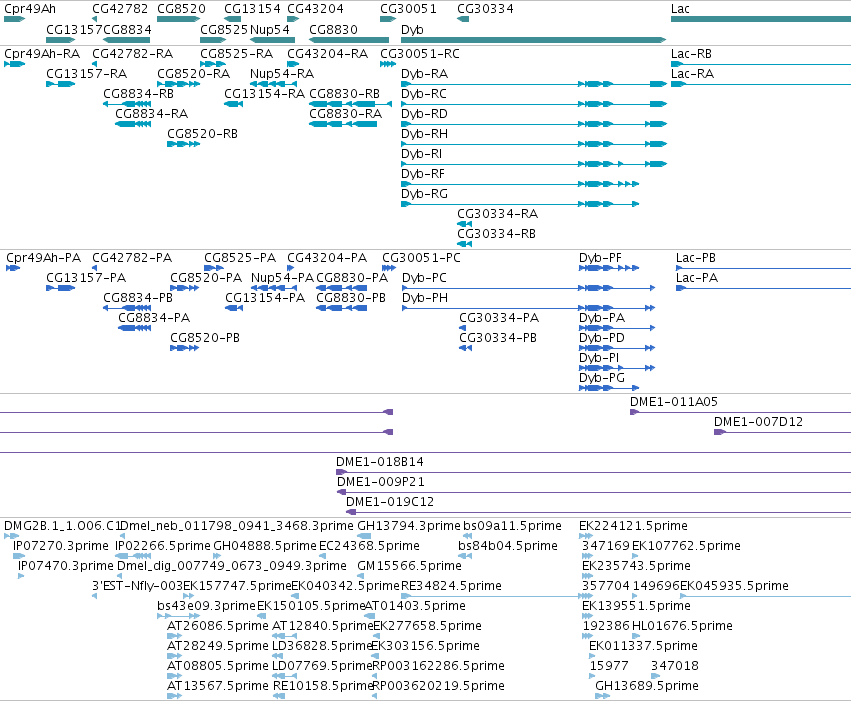Viewport: 851px width, 701px height.
Task: Select the Nup54-RA transcript label
Action: [282, 74]
